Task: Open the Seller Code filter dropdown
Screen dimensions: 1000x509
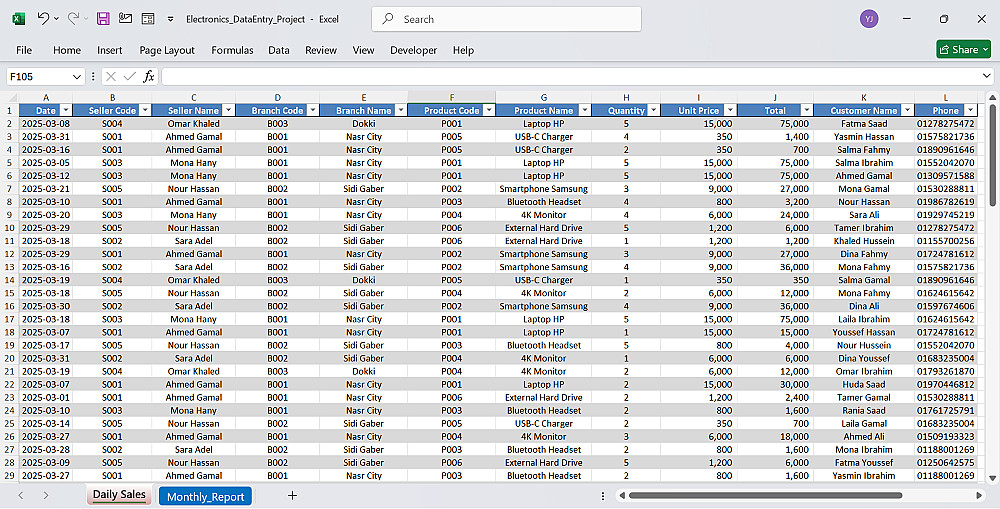Action: tap(145, 110)
